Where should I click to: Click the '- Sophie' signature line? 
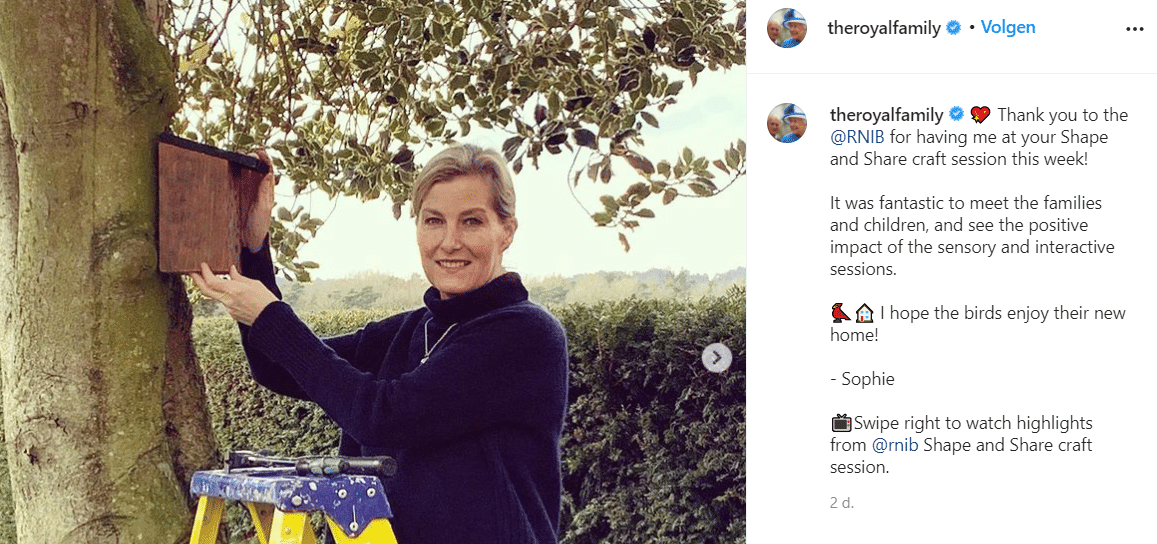click(862, 379)
